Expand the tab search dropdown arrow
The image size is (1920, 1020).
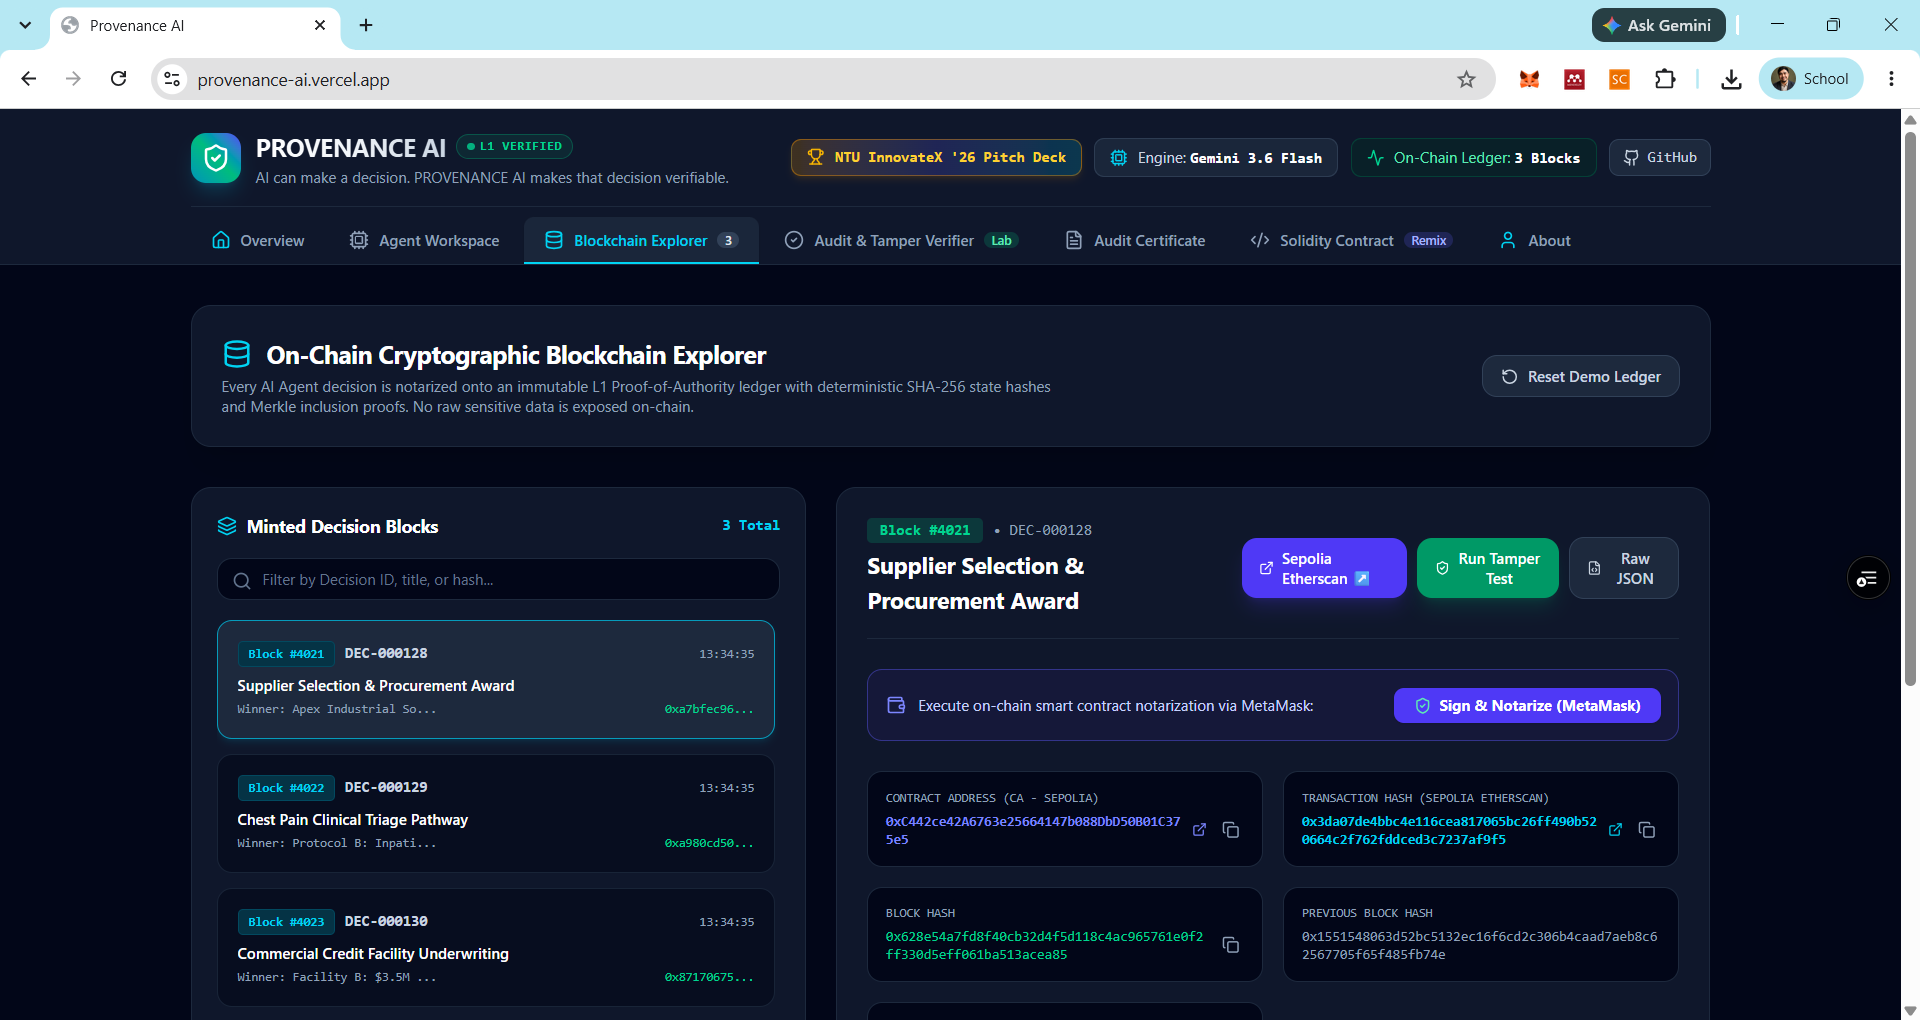25,25
